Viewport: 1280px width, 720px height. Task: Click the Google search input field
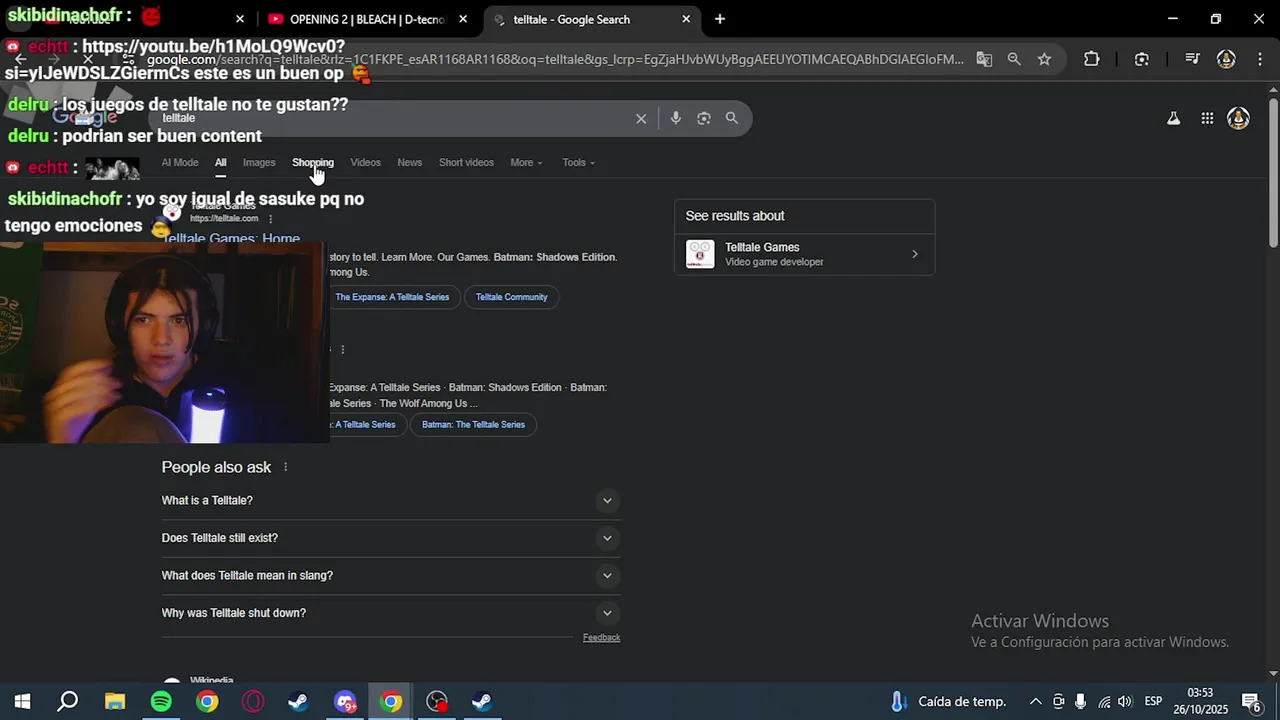pos(395,118)
